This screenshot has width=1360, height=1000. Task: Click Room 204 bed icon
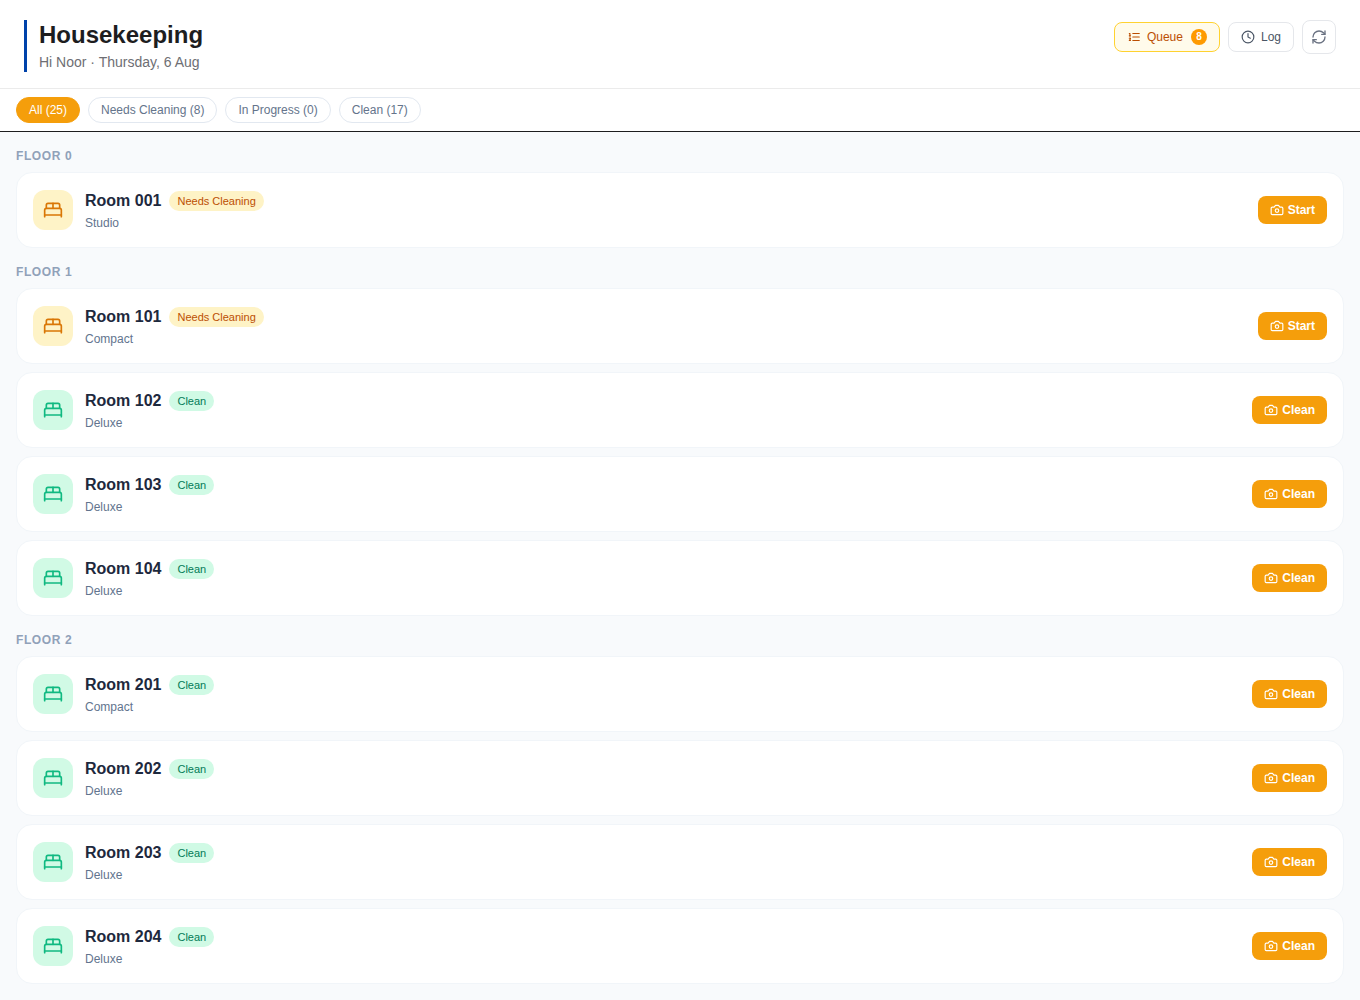point(53,946)
